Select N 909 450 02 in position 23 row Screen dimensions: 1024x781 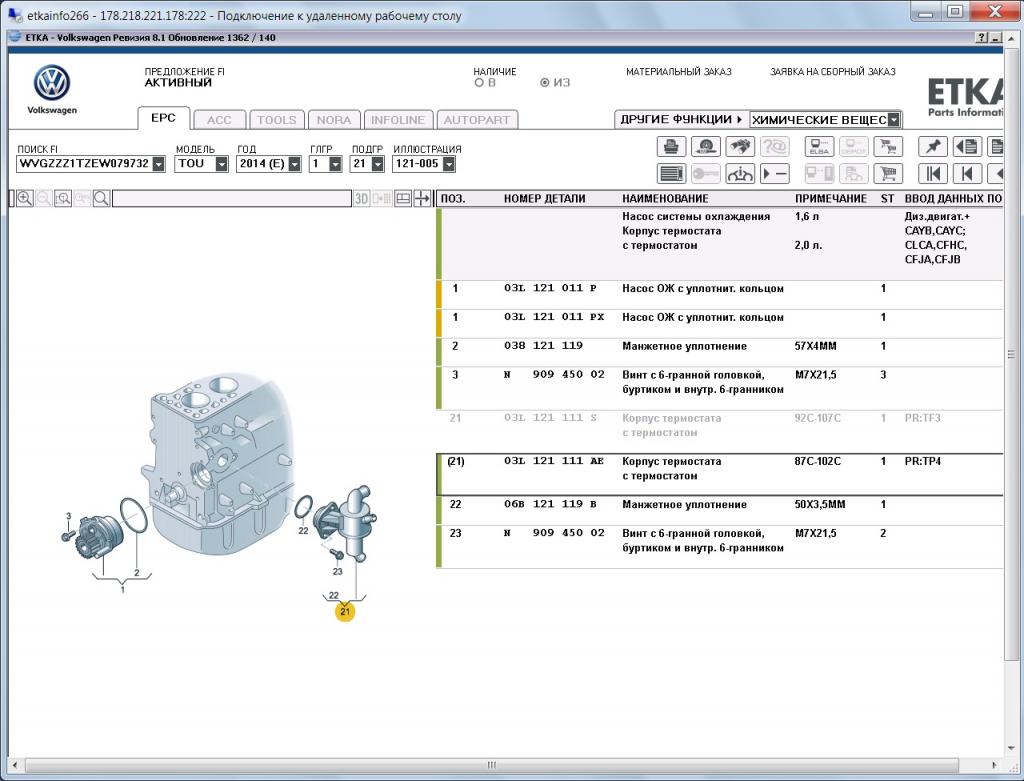[554, 533]
